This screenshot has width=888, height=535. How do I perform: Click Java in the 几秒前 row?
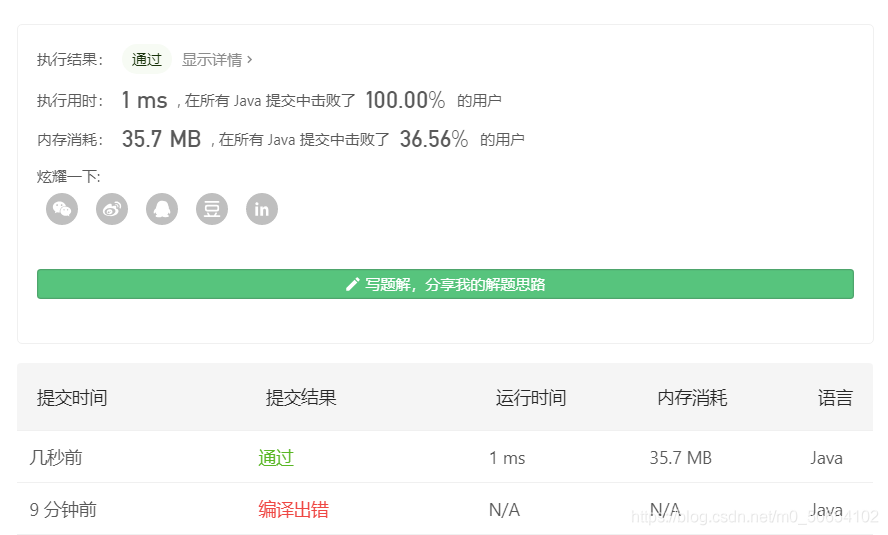(826, 457)
